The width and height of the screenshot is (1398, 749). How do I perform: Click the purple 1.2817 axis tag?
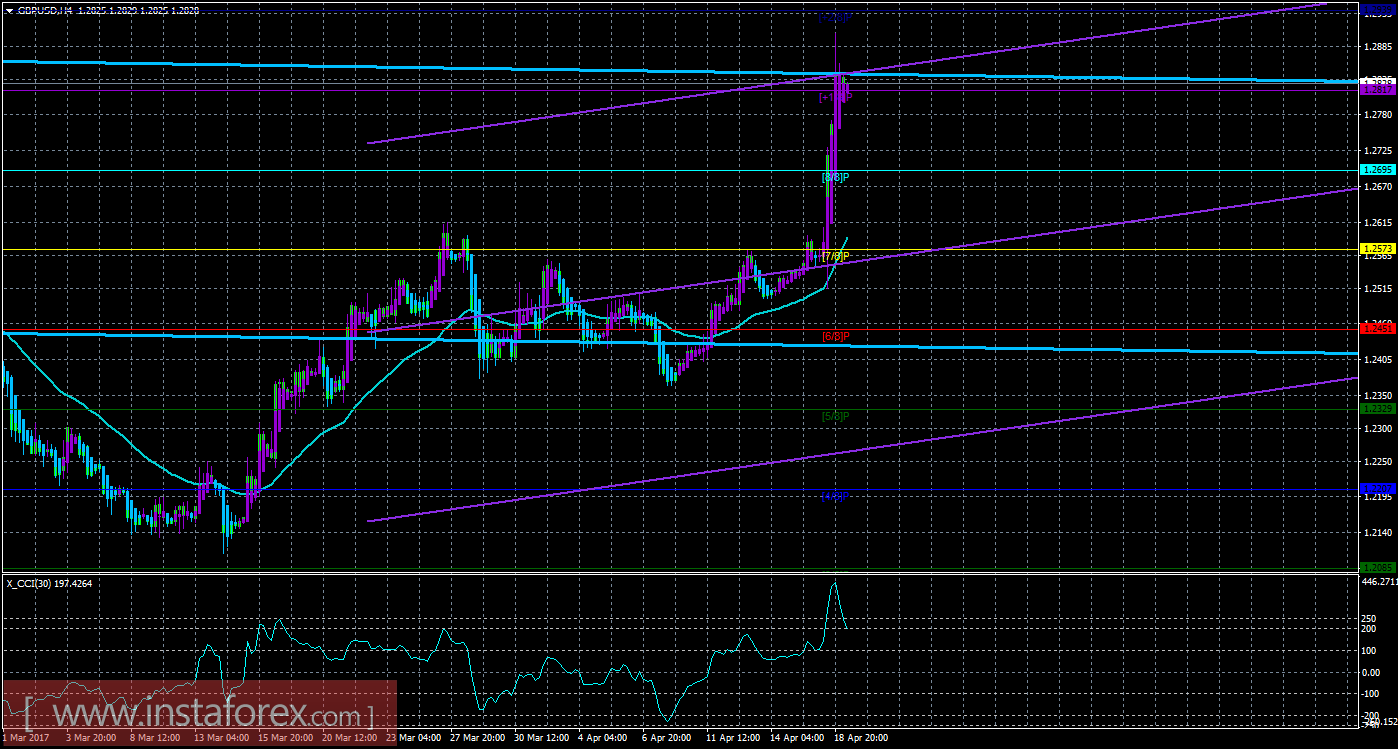click(1379, 89)
